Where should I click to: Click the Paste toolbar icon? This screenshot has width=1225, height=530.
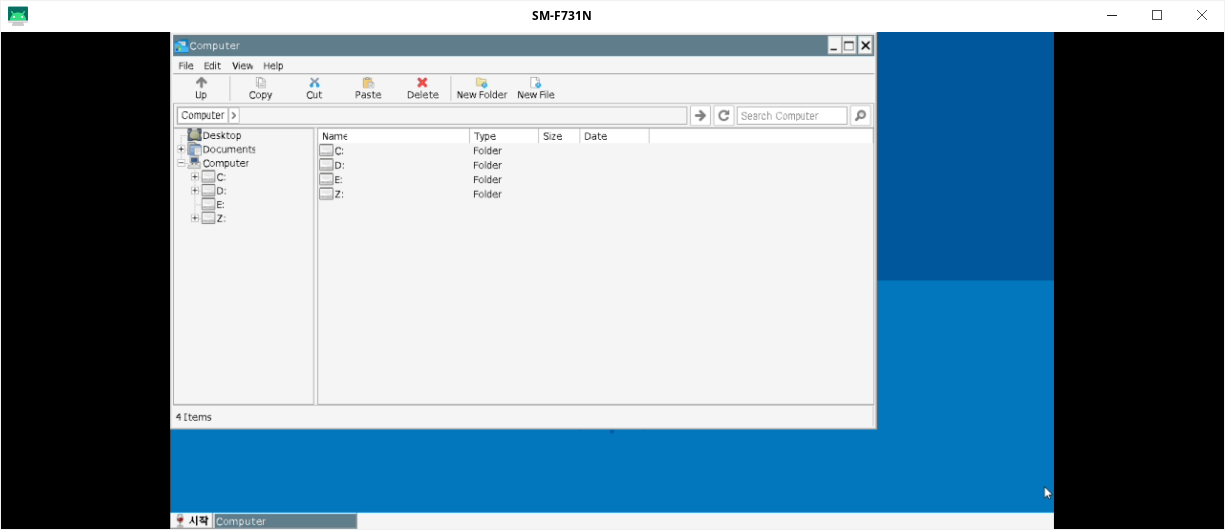pos(368,83)
